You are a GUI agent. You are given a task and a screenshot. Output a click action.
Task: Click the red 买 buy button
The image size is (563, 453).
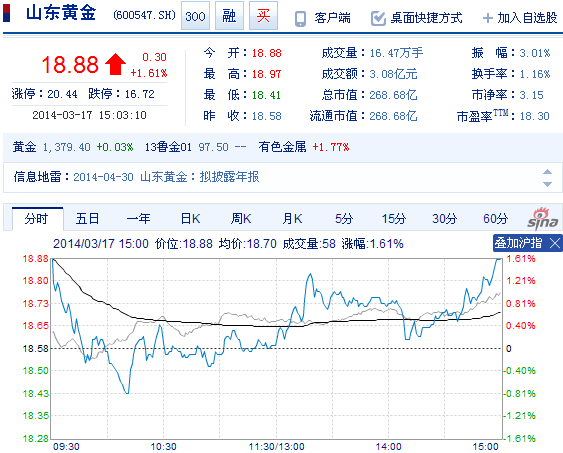pos(263,16)
